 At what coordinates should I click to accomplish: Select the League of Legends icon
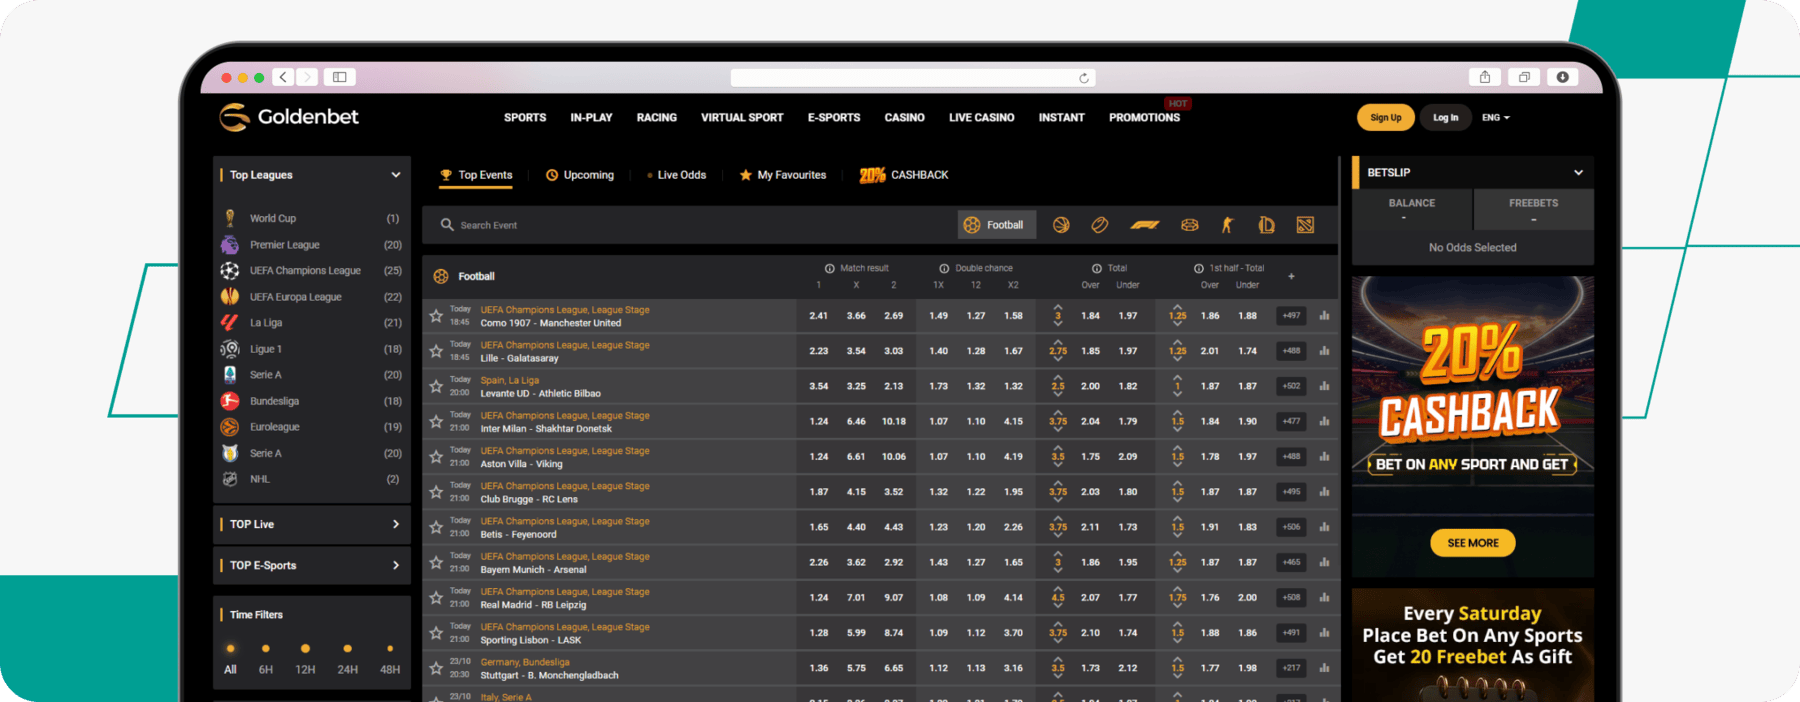coord(1266,225)
